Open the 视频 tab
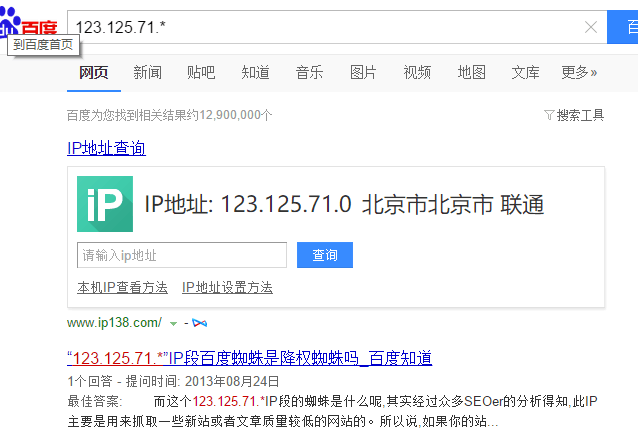This screenshot has height=434, width=638. point(417,73)
